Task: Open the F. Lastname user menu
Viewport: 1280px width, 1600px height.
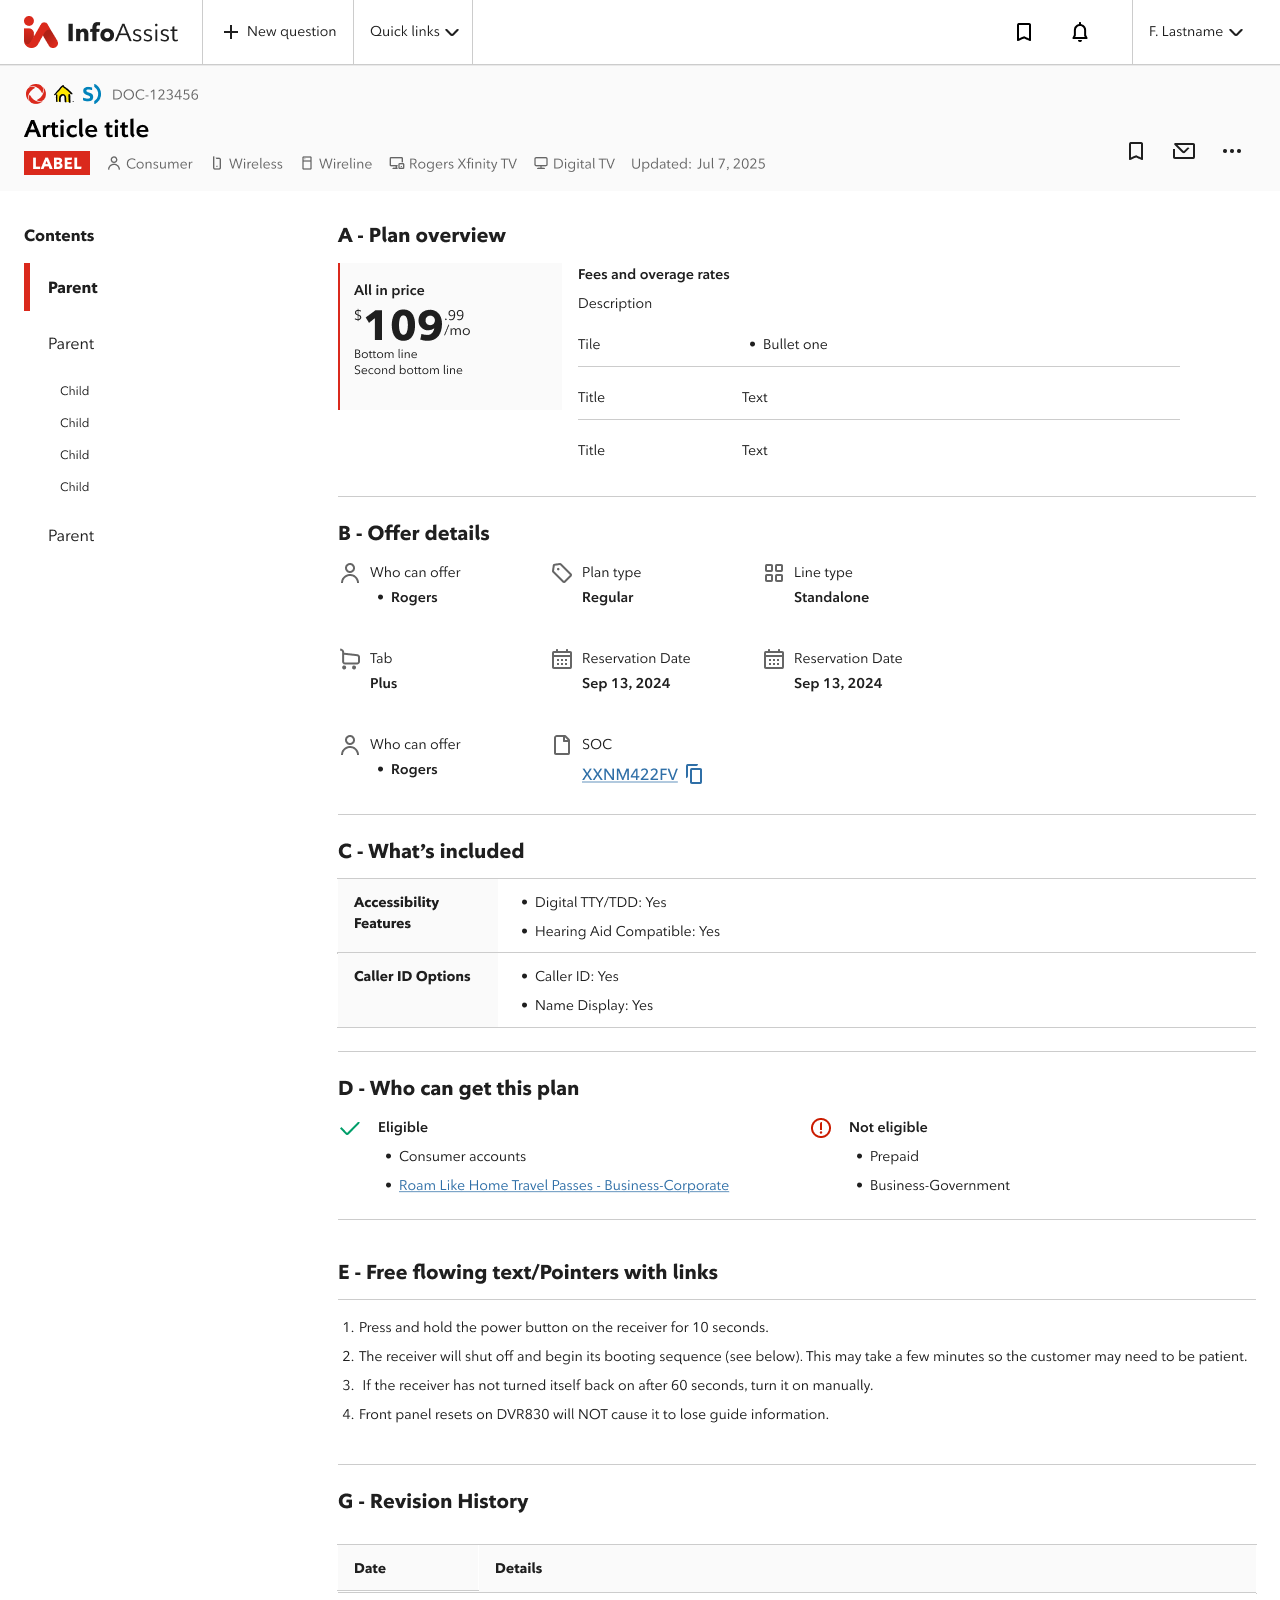Action: [x=1196, y=32]
